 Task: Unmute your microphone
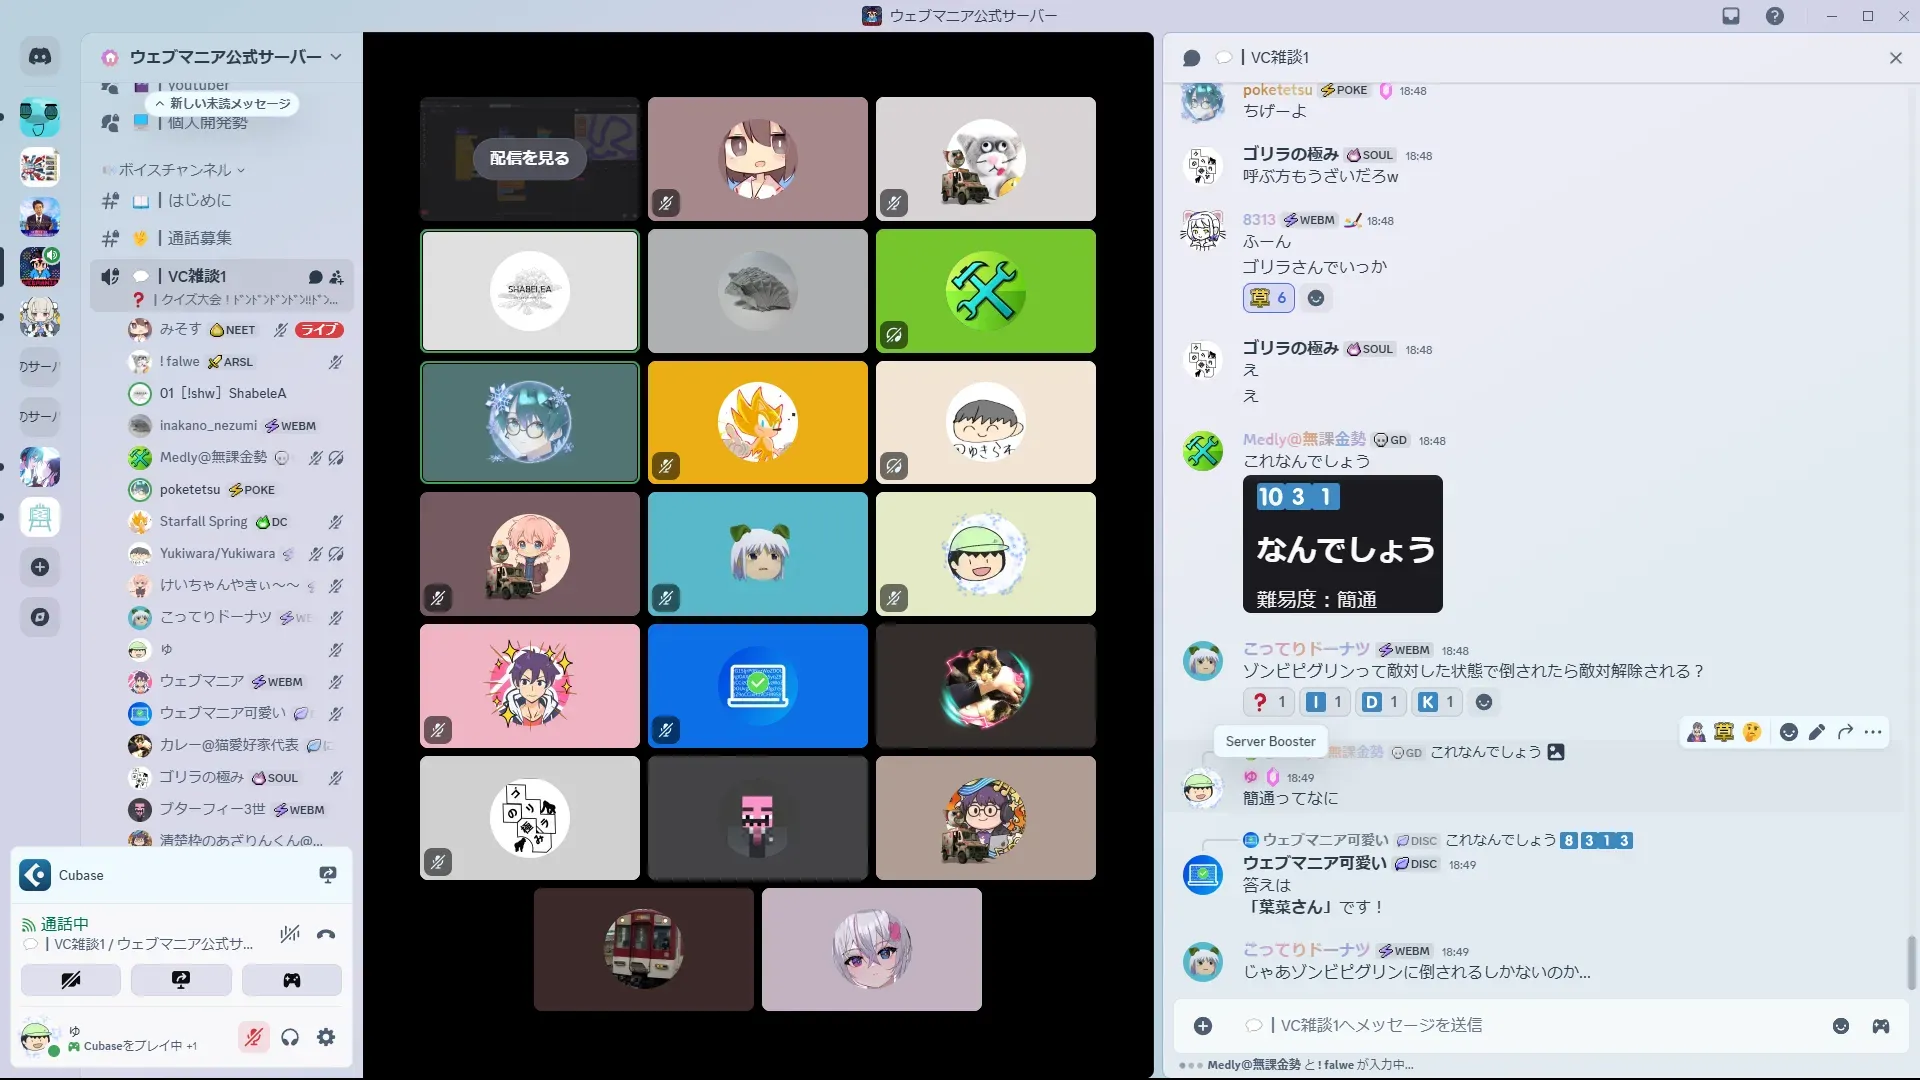pos(254,1038)
